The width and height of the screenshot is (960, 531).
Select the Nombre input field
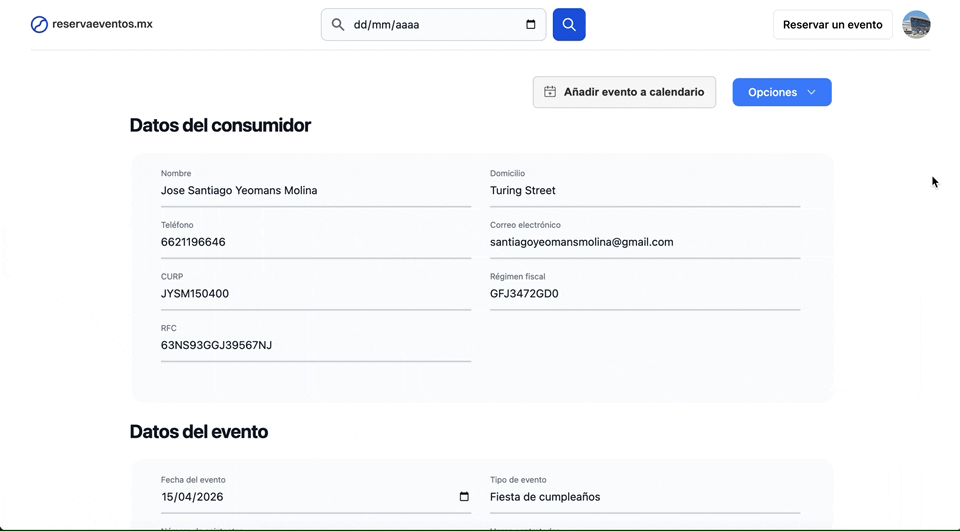pos(315,190)
